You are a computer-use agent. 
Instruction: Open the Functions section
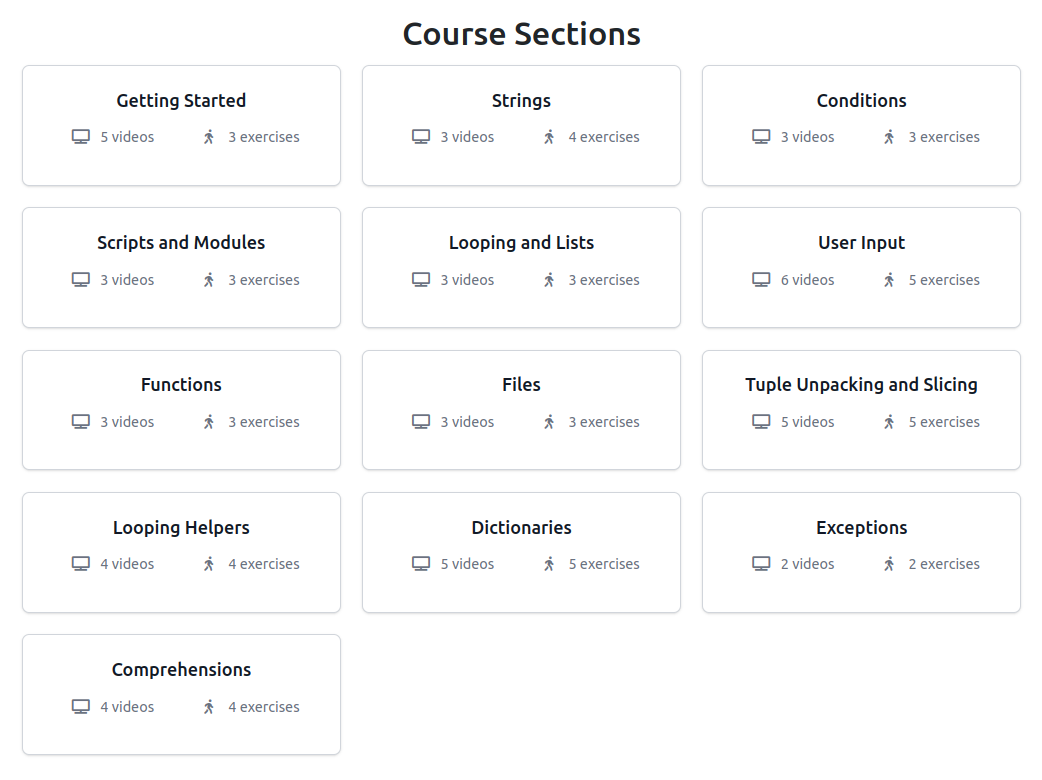click(181, 410)
